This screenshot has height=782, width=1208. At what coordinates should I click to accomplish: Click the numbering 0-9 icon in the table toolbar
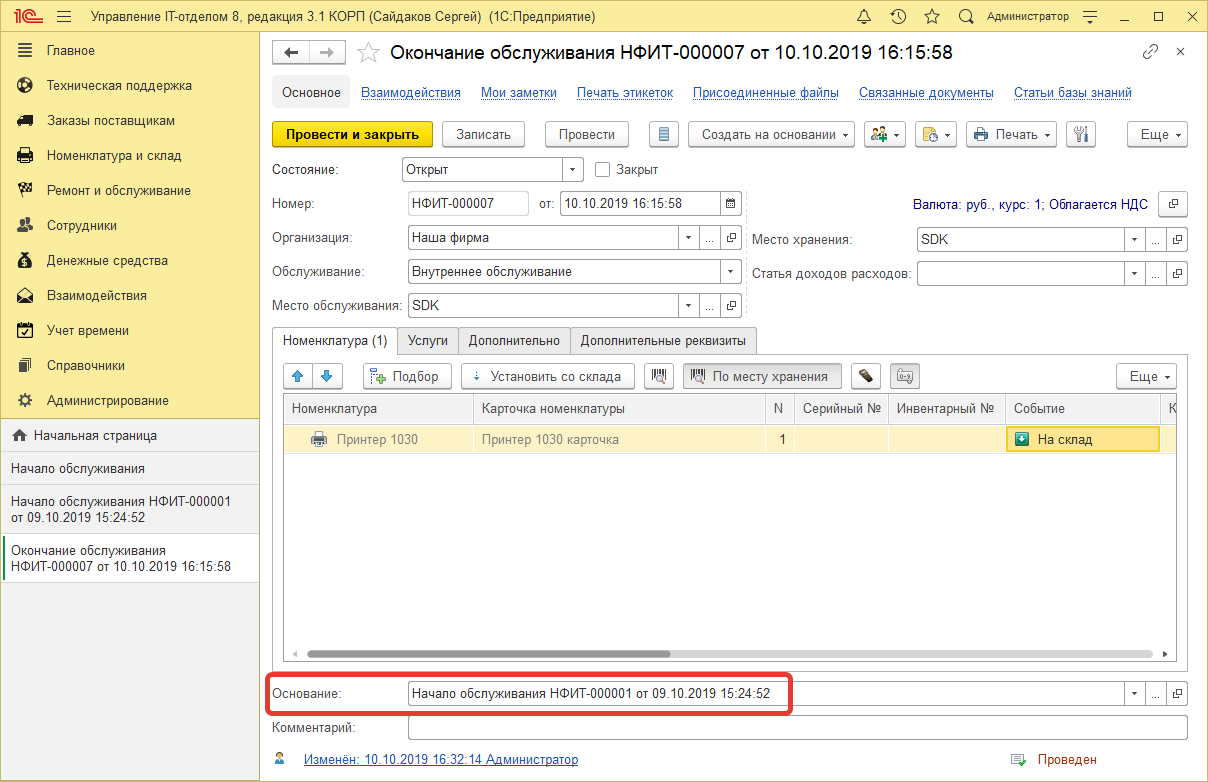(904, 376)
